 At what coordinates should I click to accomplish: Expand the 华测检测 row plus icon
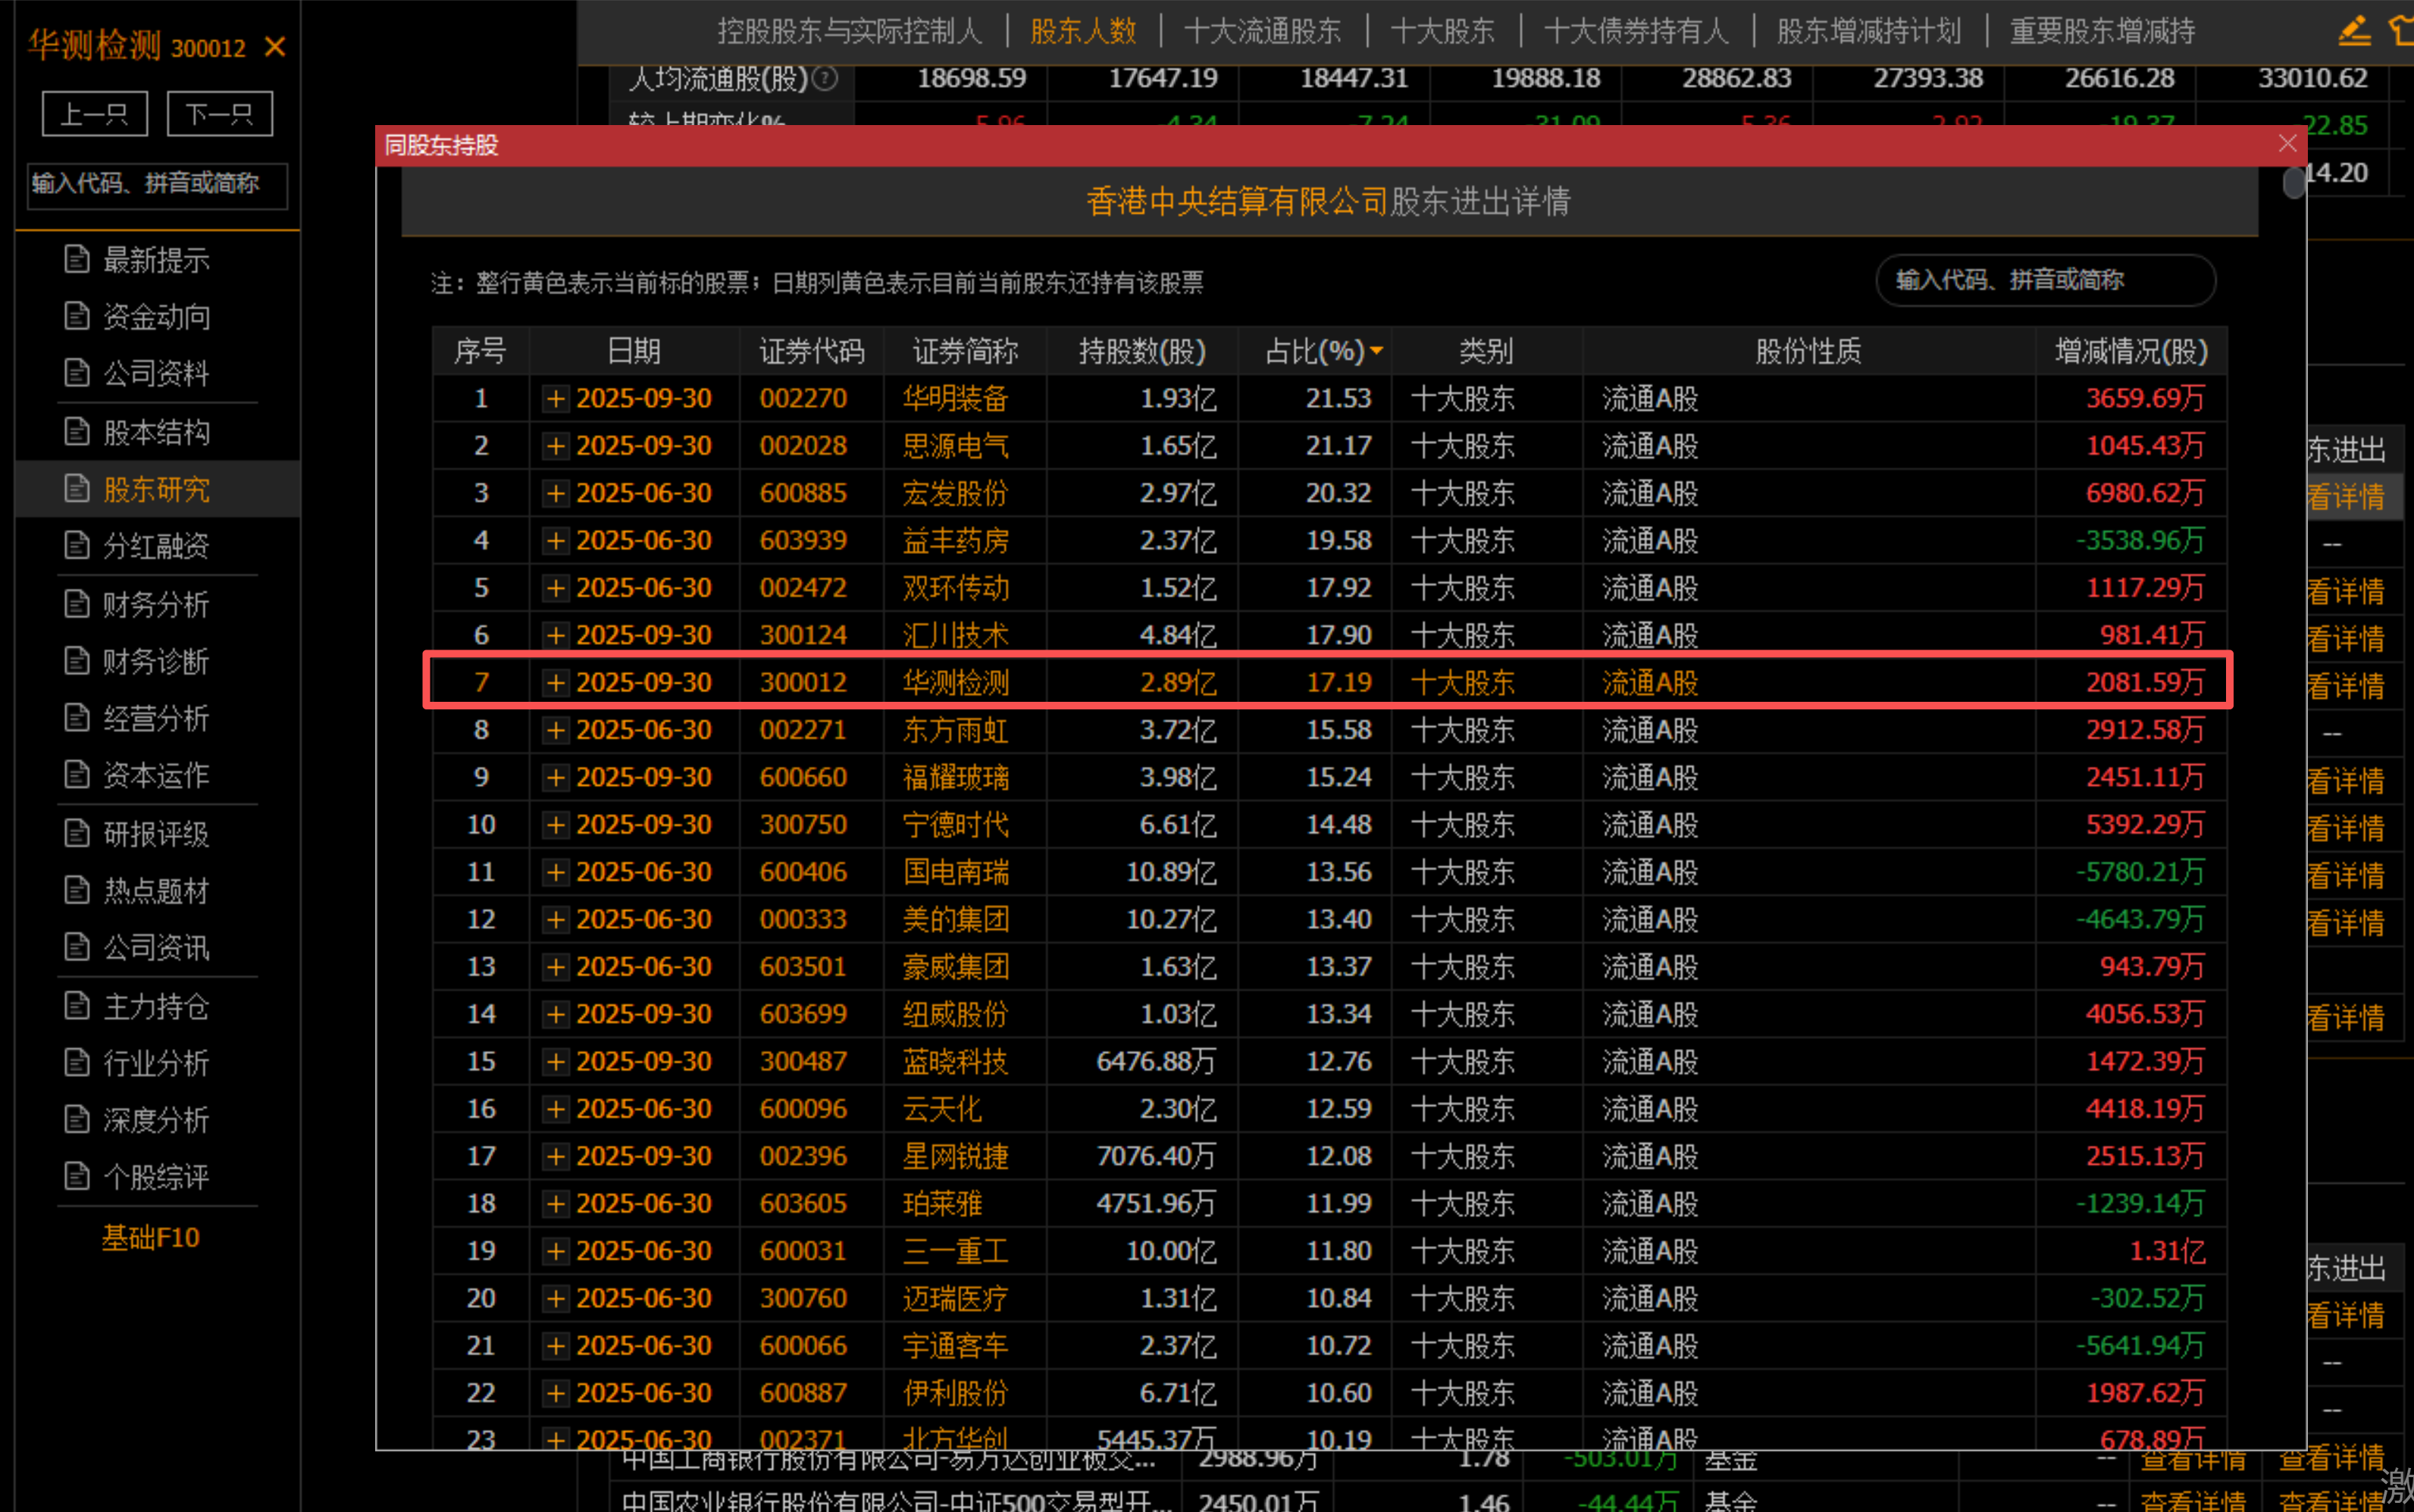click(x=556, y=683)
